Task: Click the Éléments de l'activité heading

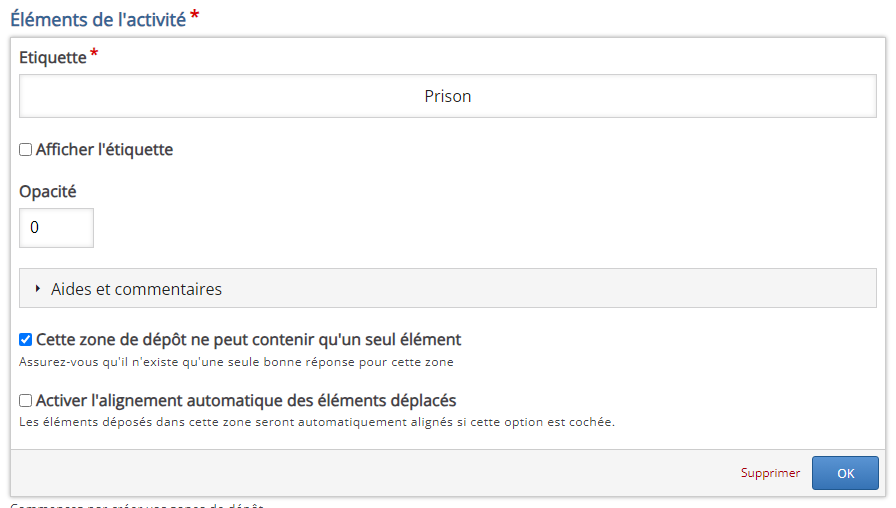Action: tap(98, 19)
